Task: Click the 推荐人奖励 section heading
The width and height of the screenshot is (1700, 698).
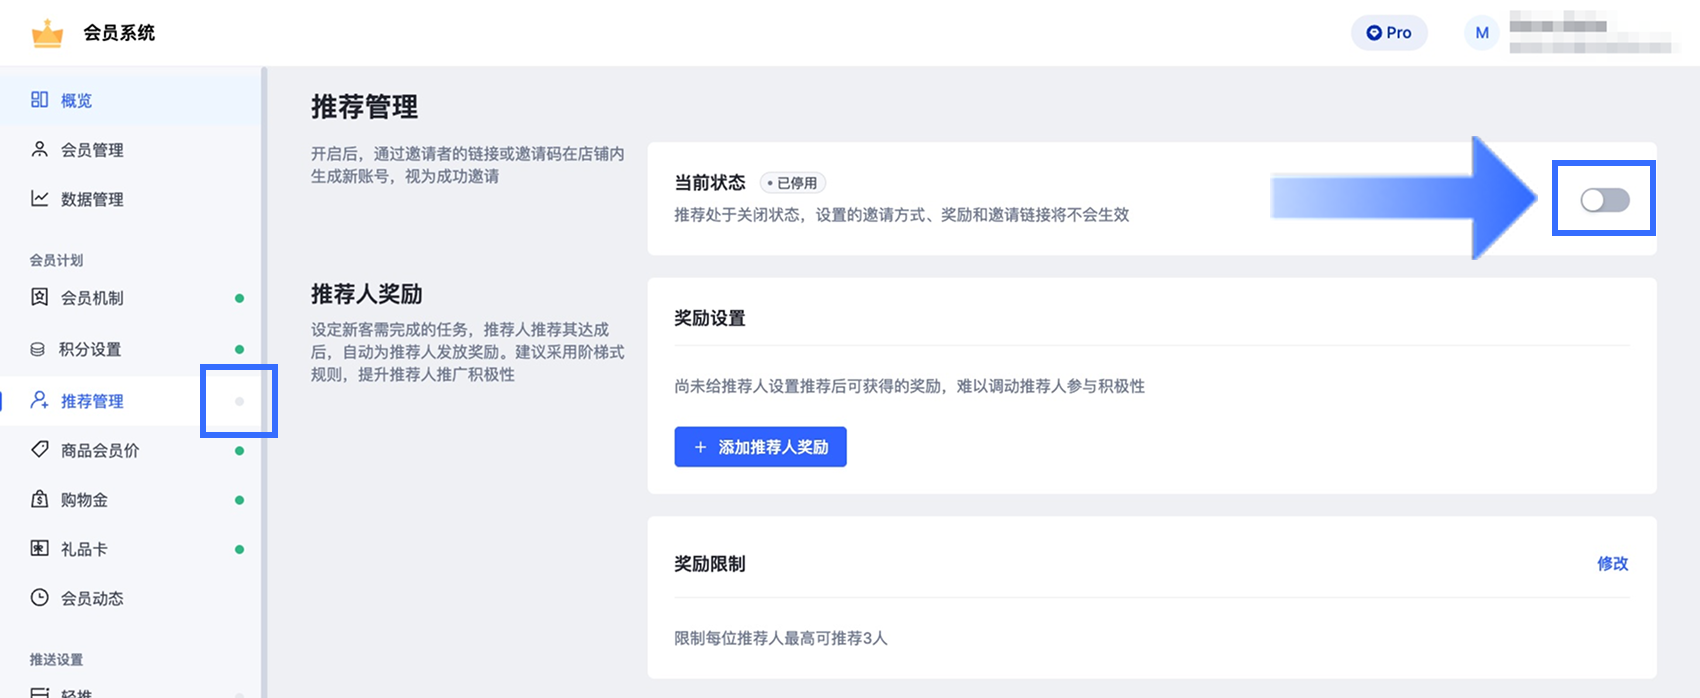Action: pyautogui.click(x=366, y=294)
